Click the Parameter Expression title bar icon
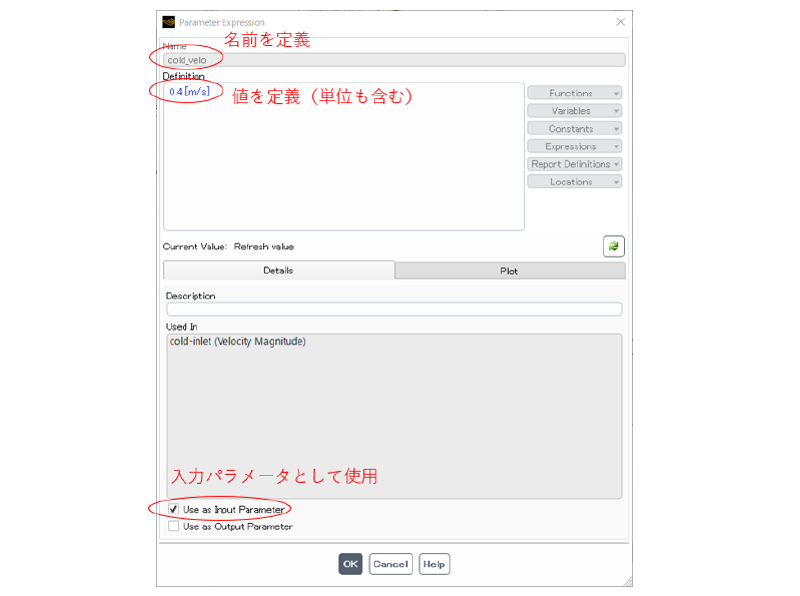Screen dimensions: 800x596 pyautogui.click(x=168, y=21)
